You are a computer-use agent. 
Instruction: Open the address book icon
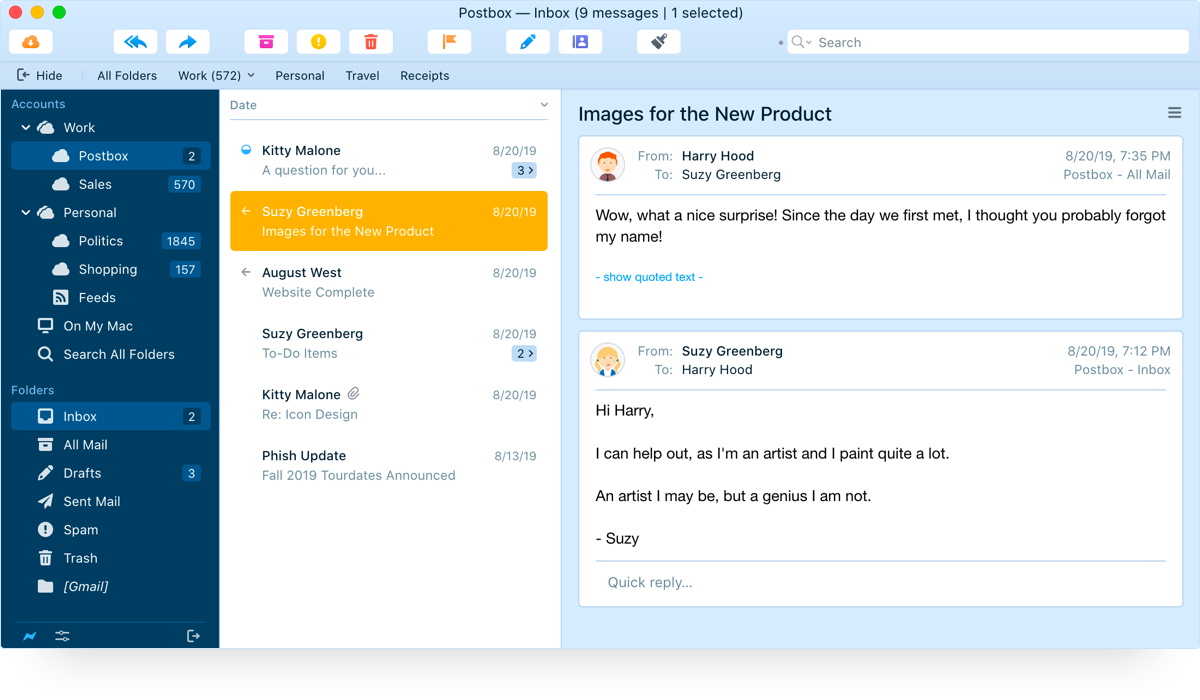[580, 41]
